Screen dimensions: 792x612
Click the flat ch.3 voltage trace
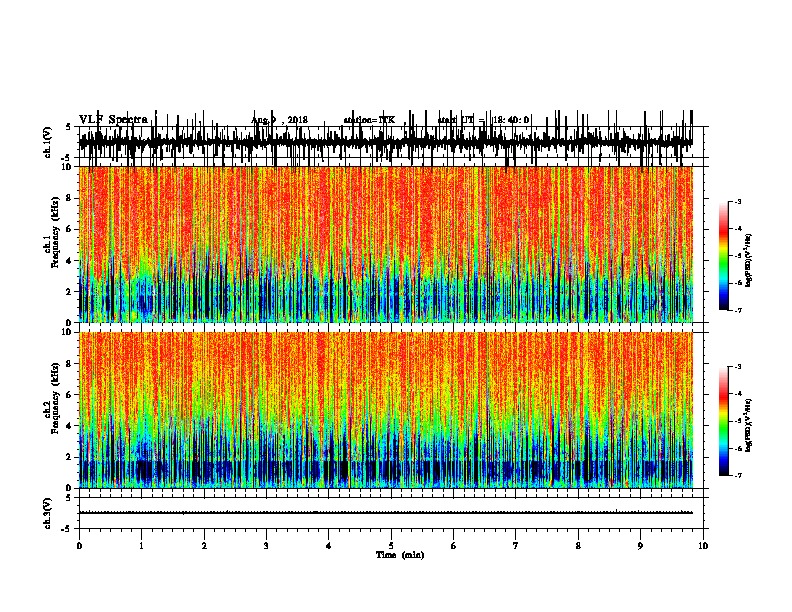pyautogui.click(x=386, y=513)
